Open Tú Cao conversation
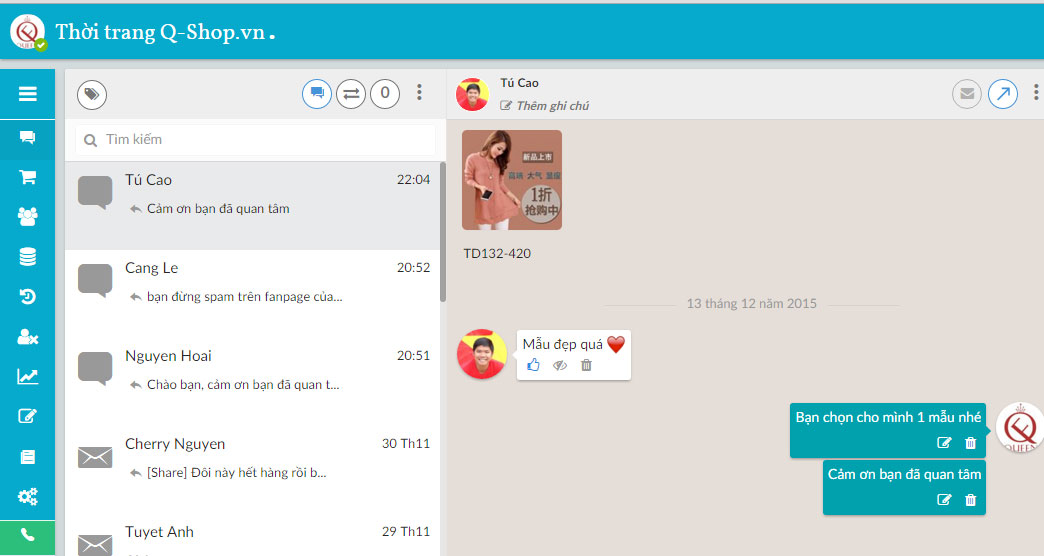This screenshot has width=1044, height=556. [x=253, y=206]
